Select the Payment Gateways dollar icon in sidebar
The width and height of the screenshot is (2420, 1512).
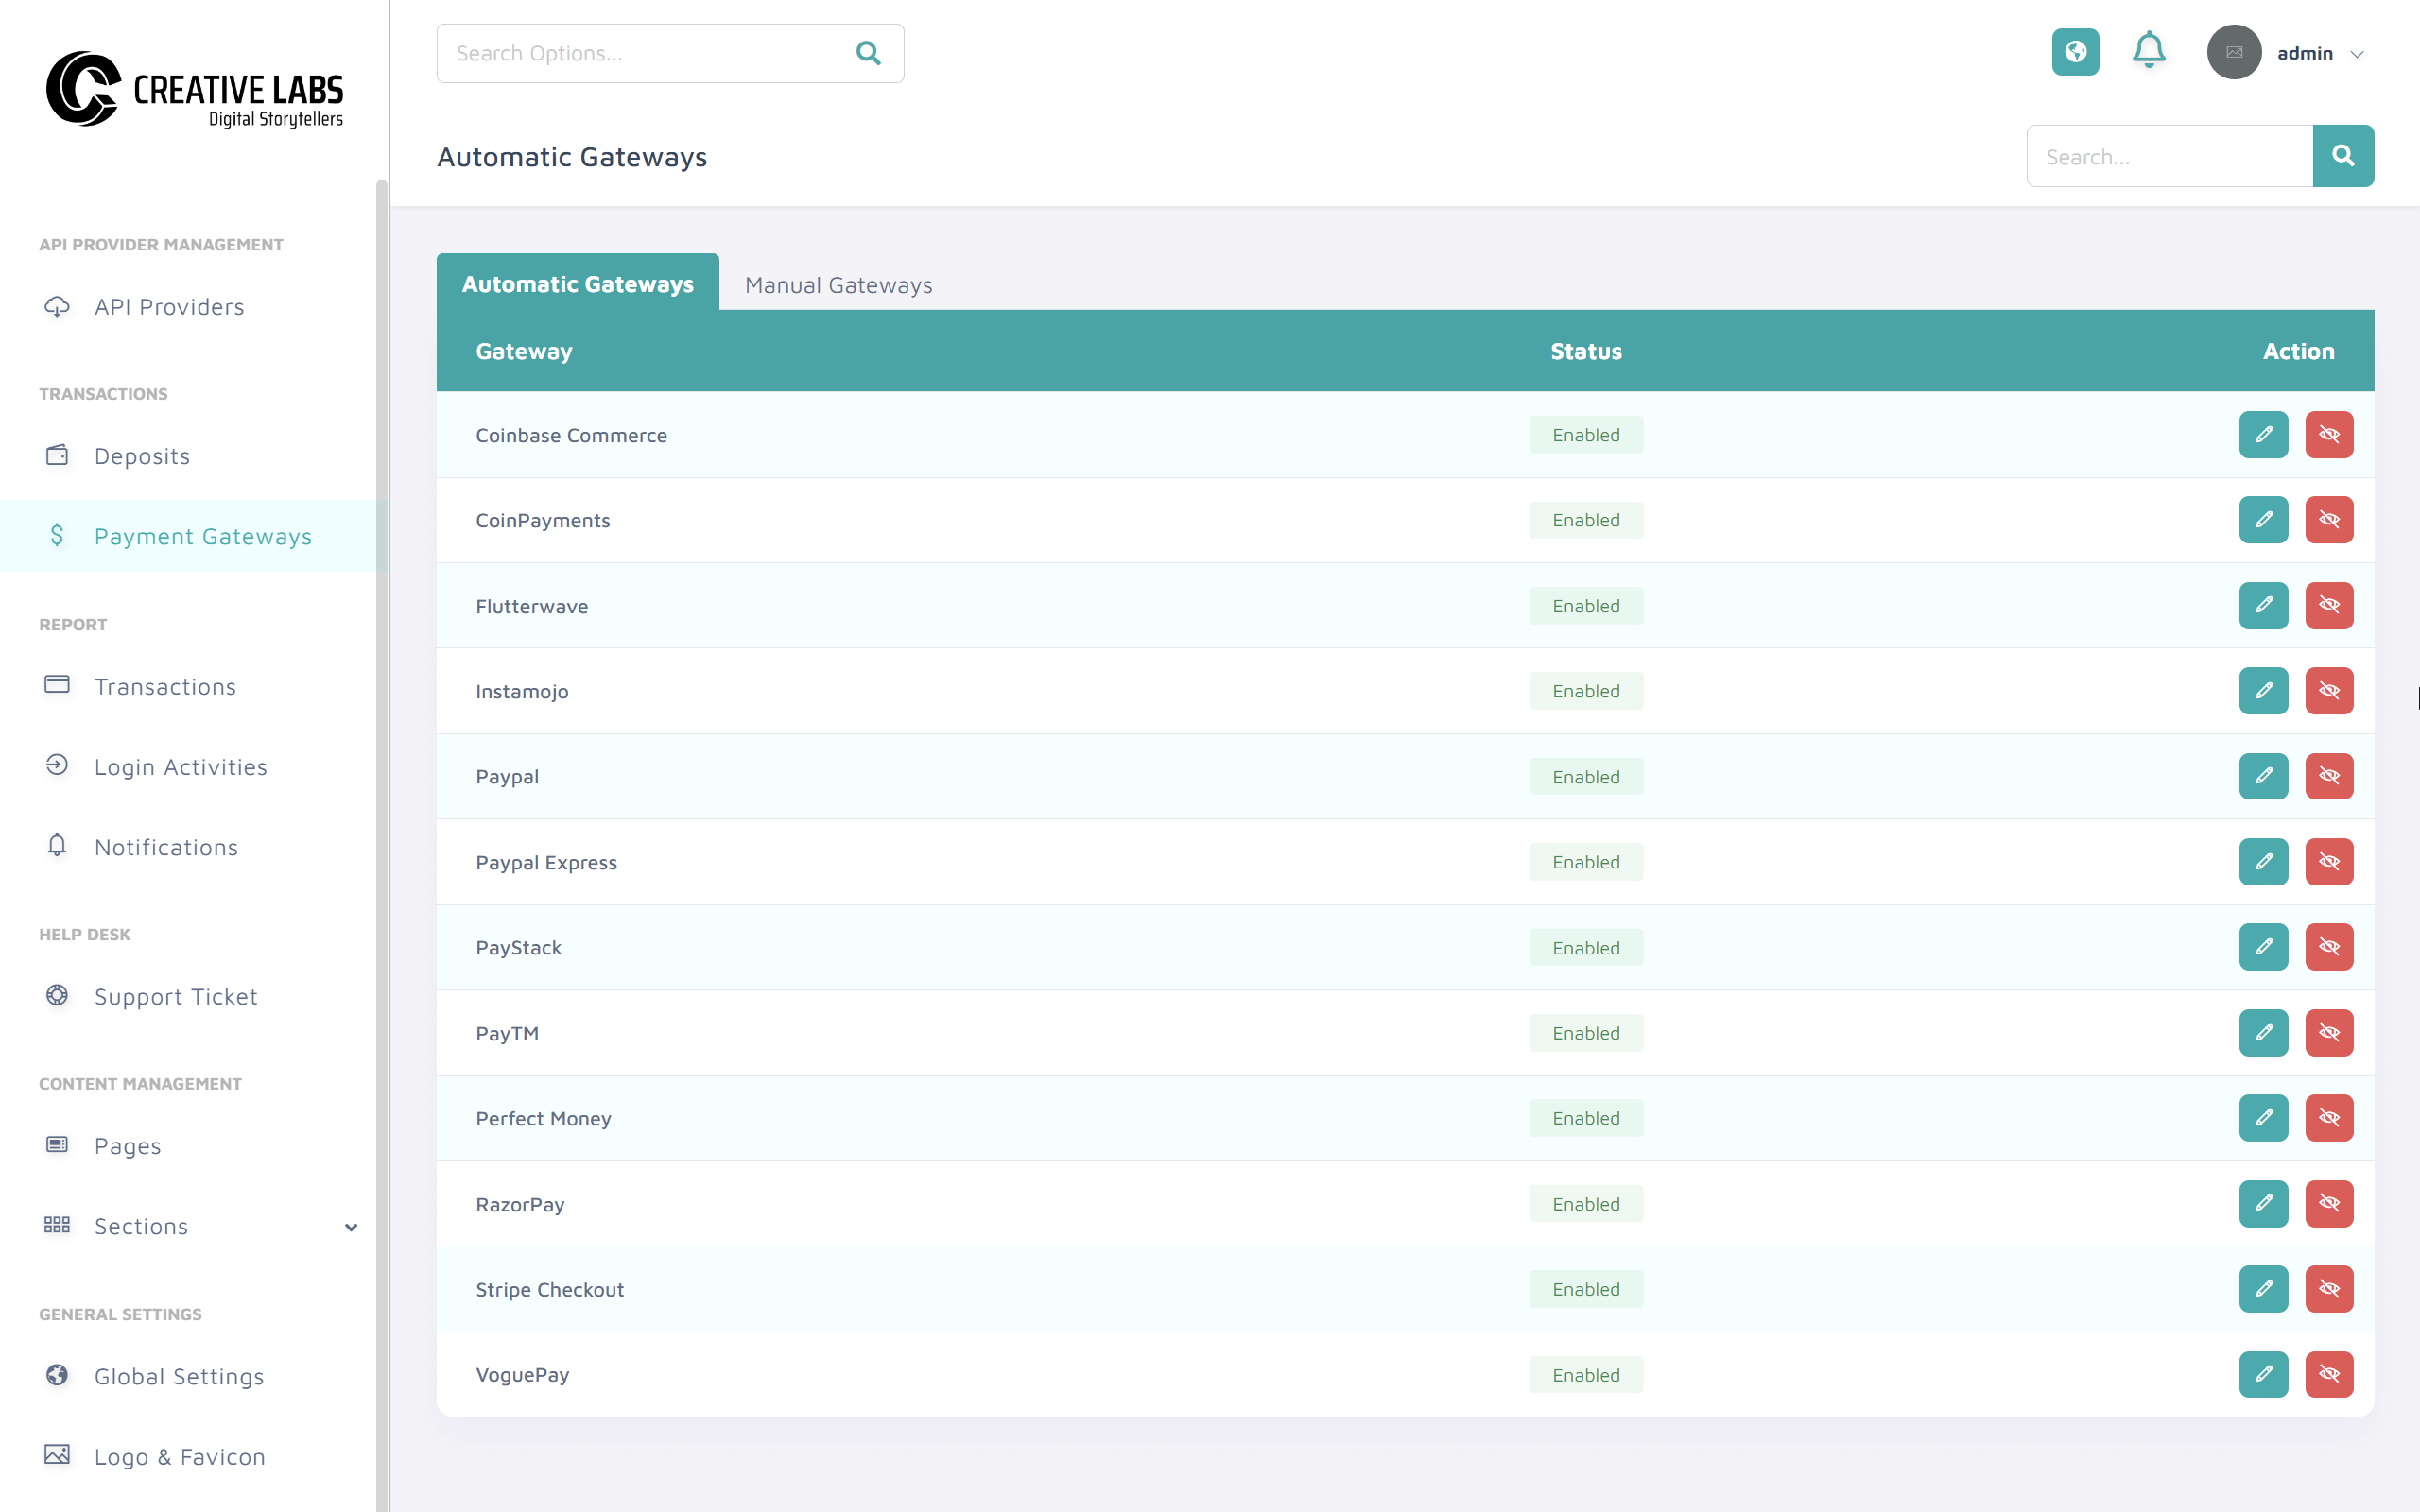click(57, 536)
